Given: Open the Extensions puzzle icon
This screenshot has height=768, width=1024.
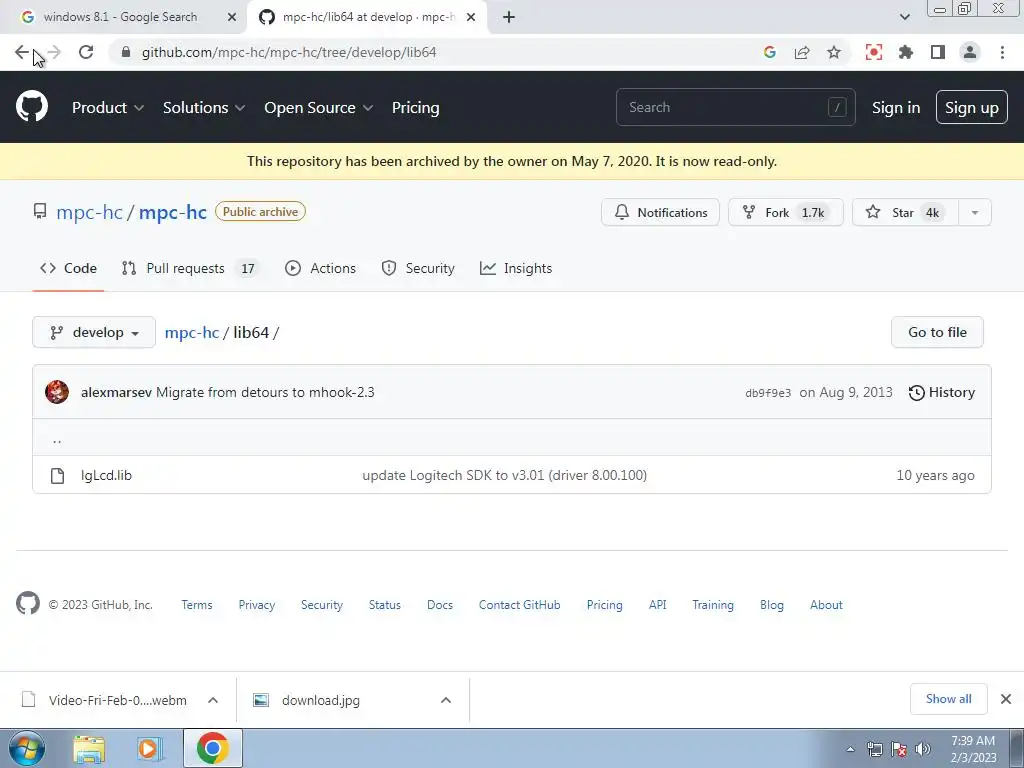Looking at the screenshot, I should [906, 52].
